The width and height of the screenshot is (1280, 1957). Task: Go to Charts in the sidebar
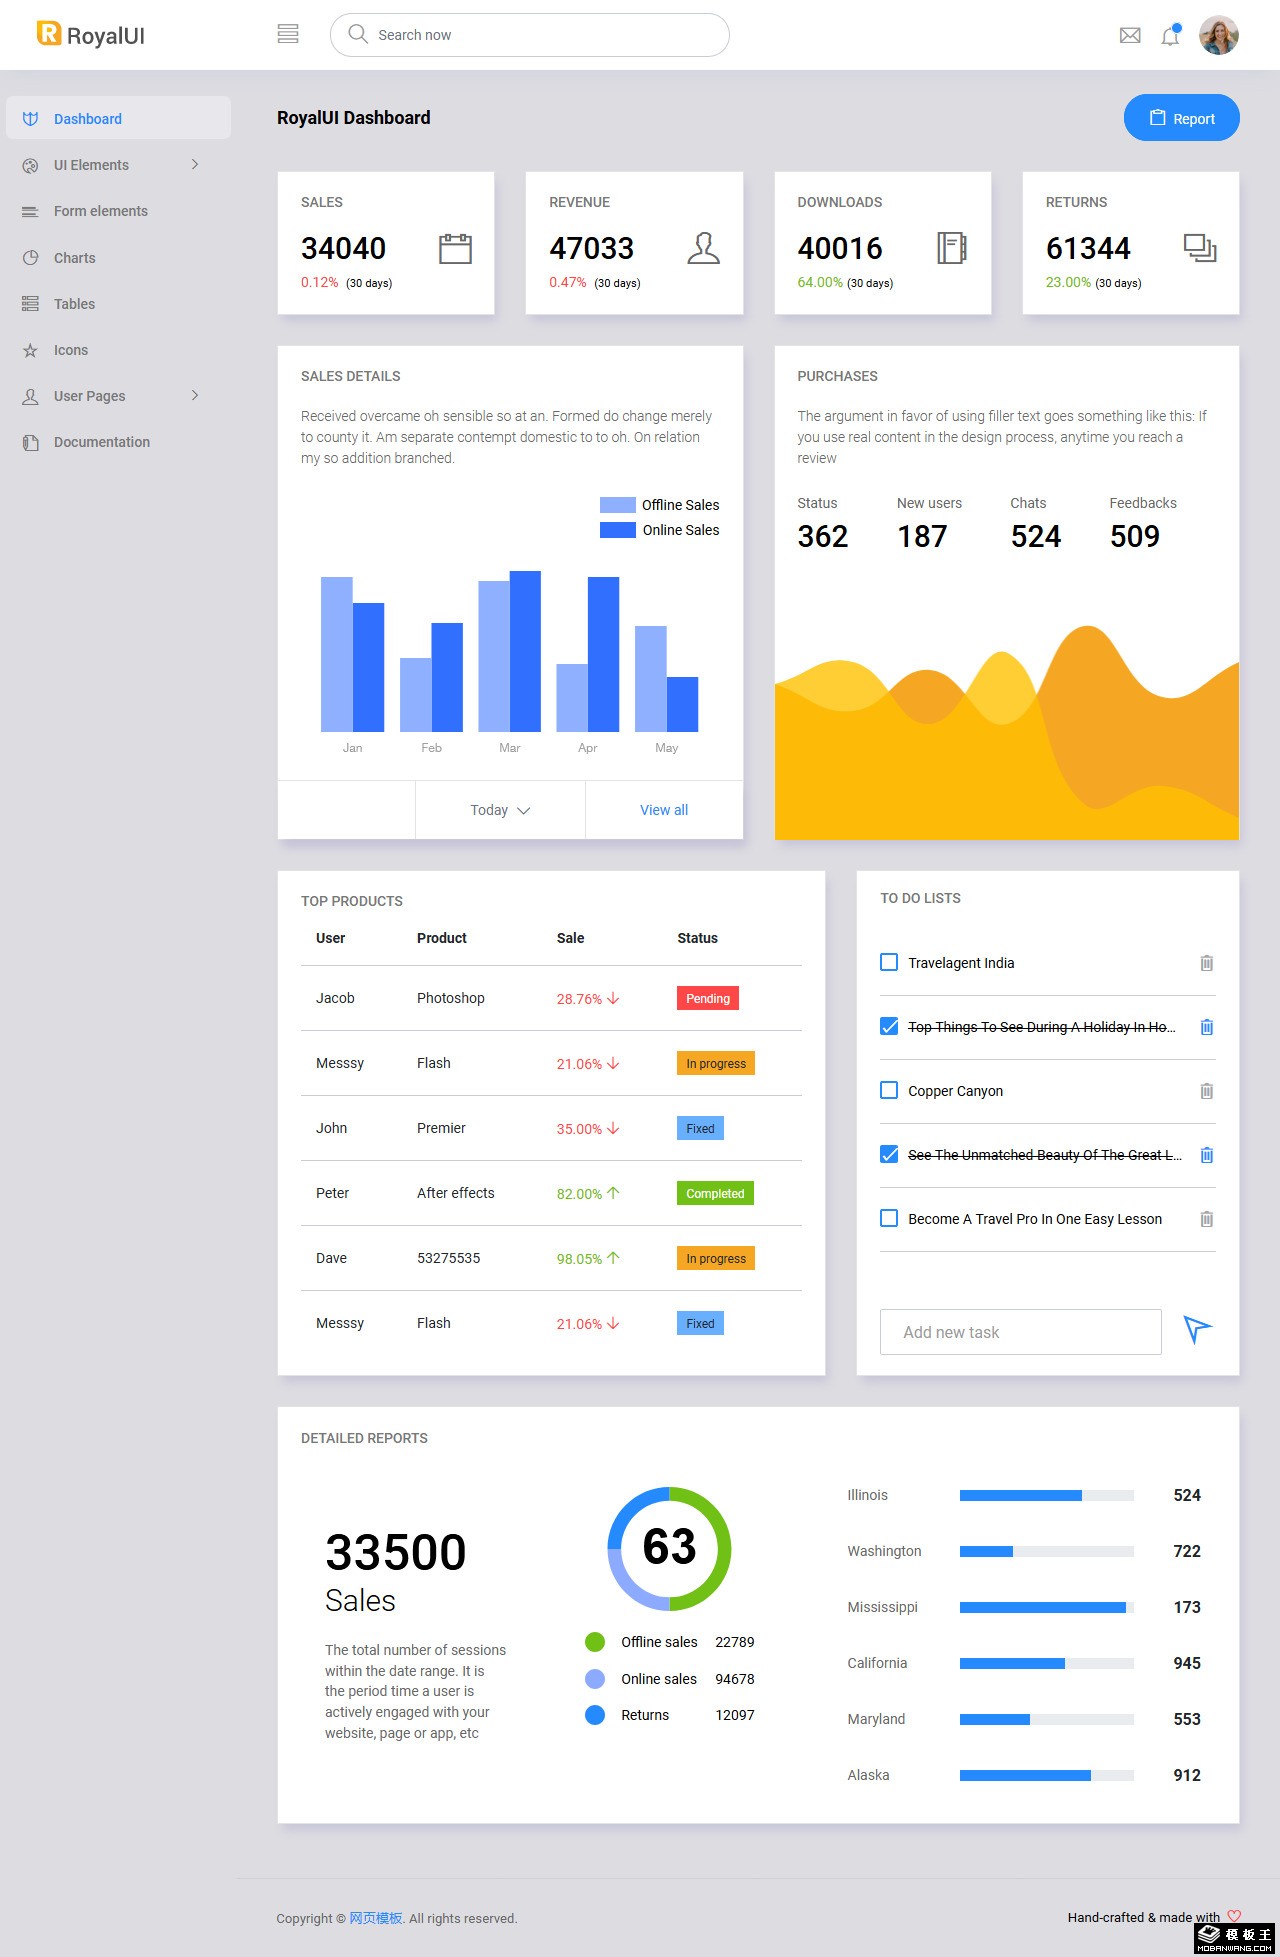pyautogui.click(x=74, y=258)
